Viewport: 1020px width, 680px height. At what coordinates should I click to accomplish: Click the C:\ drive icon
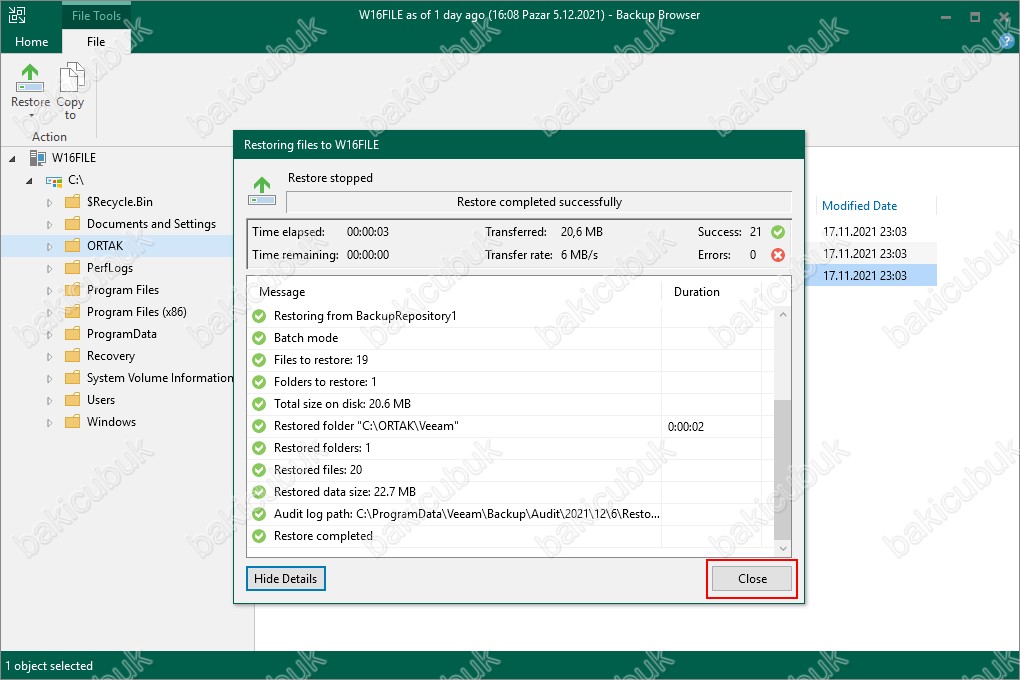54,180
